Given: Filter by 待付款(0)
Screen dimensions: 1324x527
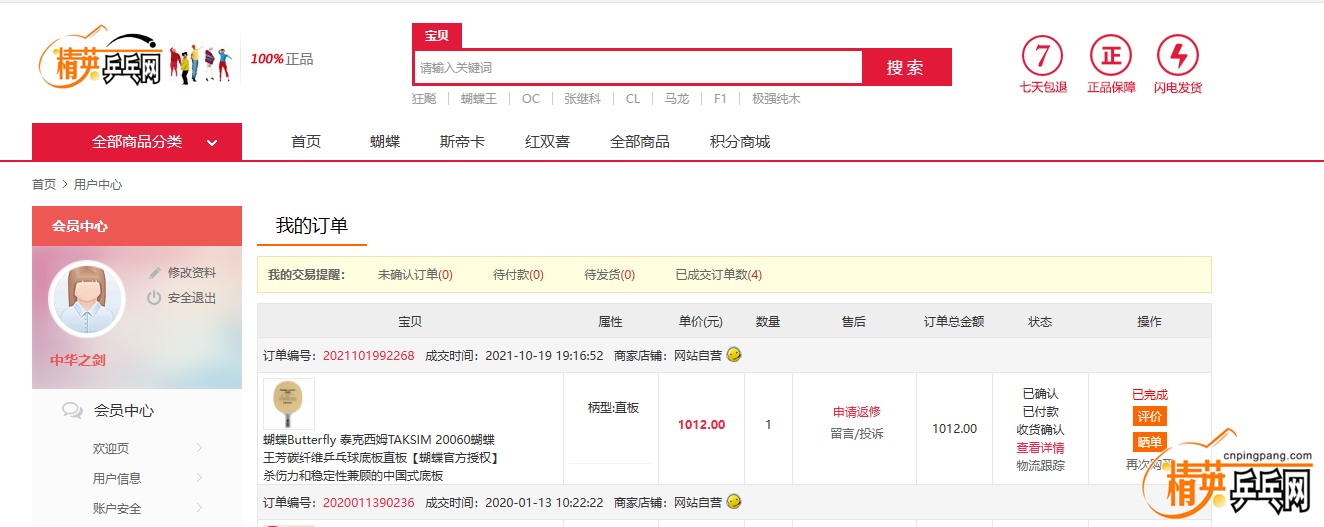Looking at the screenshot, I should coord(518,275).
